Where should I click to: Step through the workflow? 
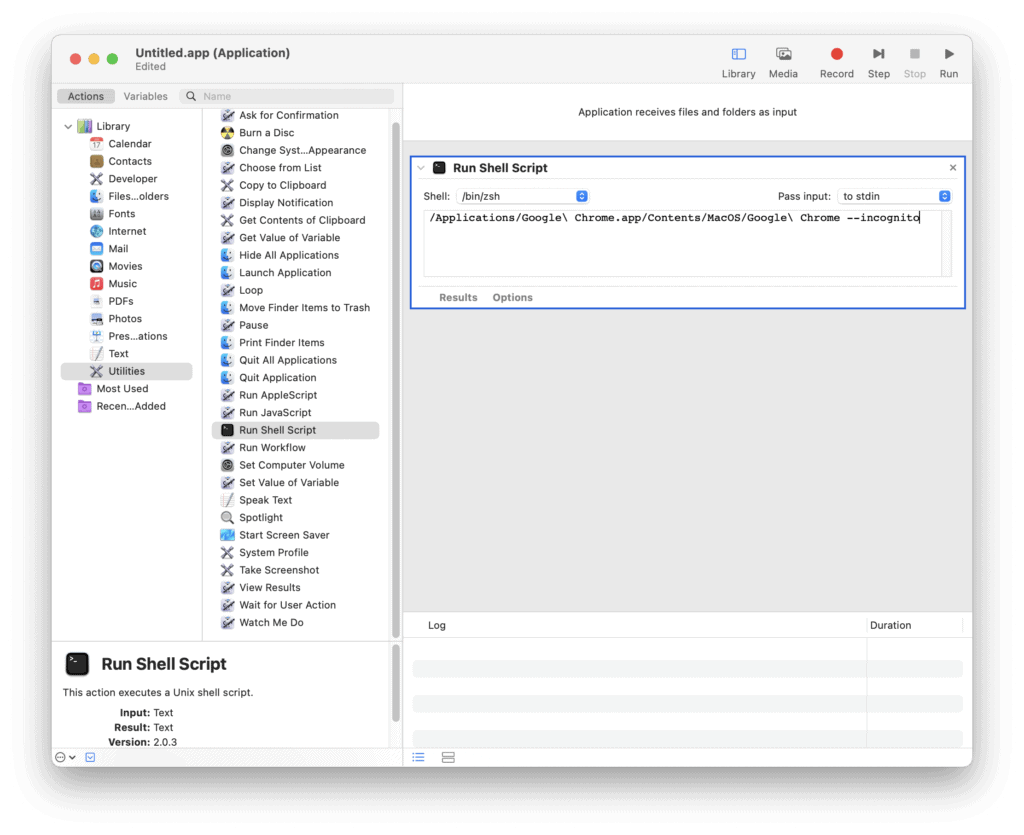point(878,63)
